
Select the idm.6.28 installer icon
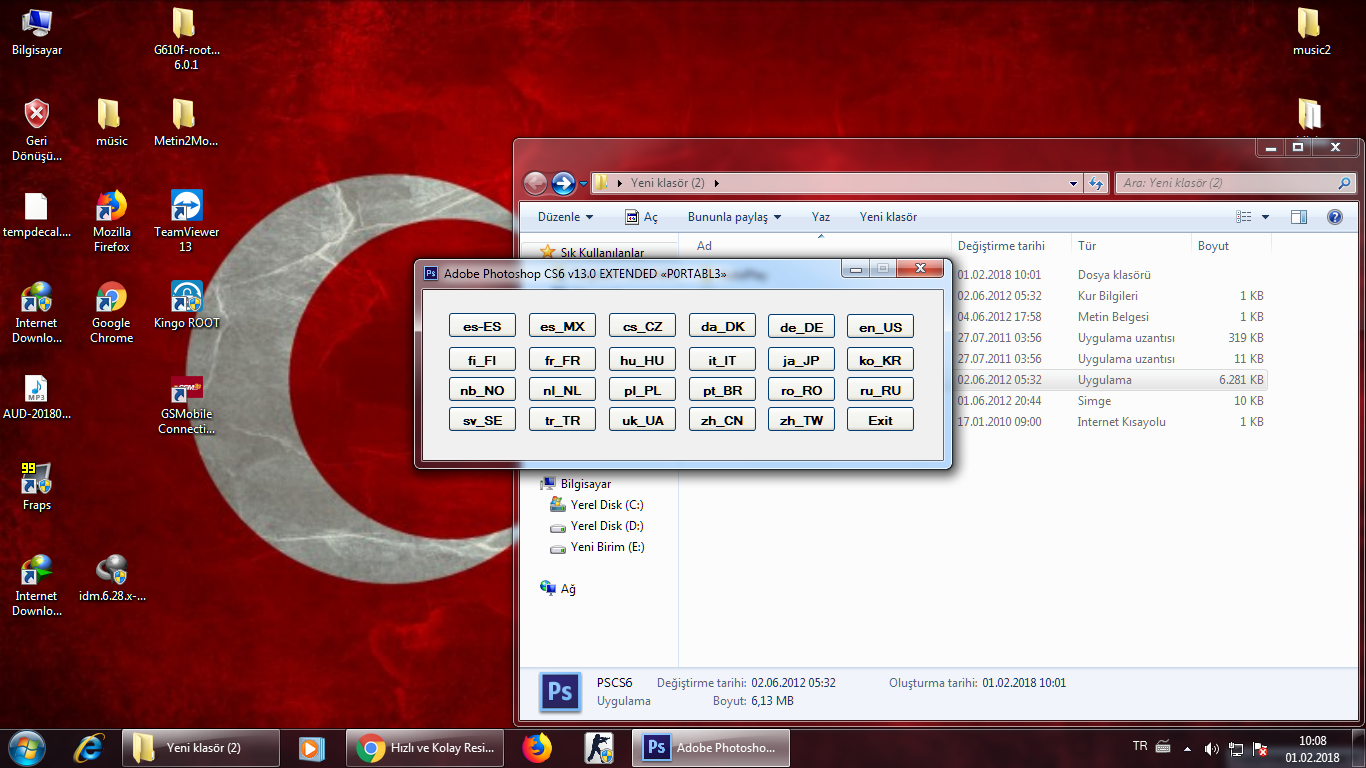[x=111, y=578]
